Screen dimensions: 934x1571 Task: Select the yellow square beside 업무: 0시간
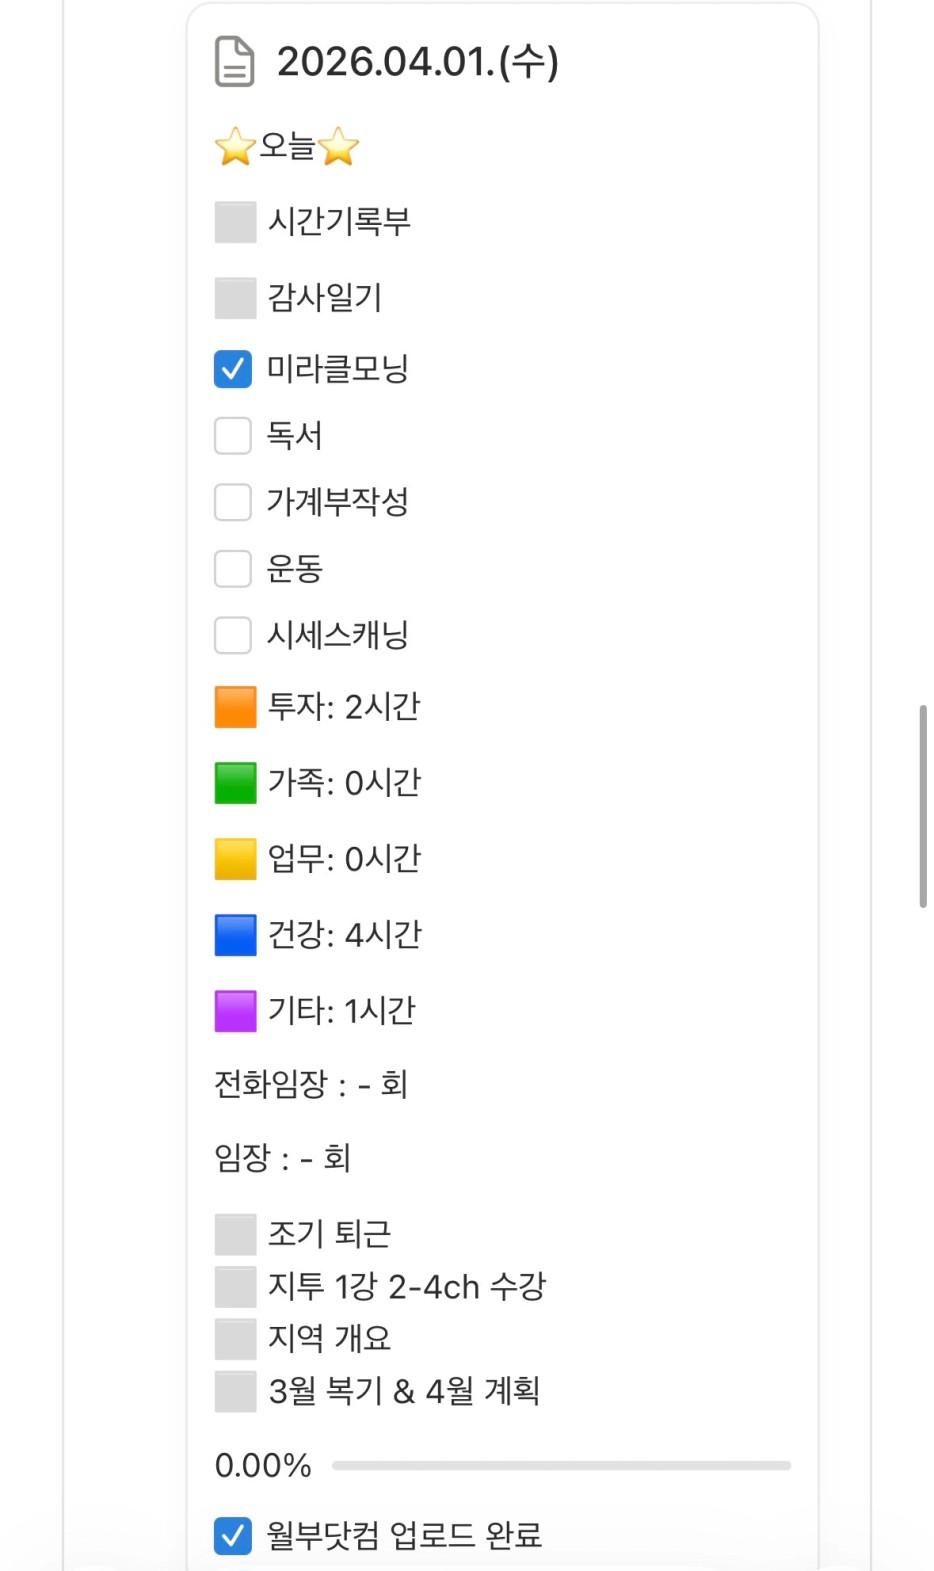coord(235,859)
